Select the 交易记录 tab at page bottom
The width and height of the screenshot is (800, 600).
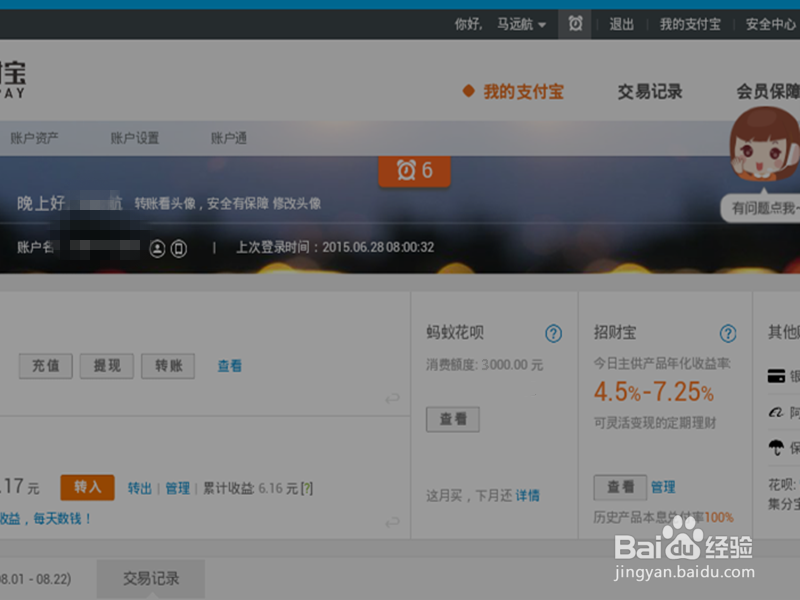click(x=151, y=579)
